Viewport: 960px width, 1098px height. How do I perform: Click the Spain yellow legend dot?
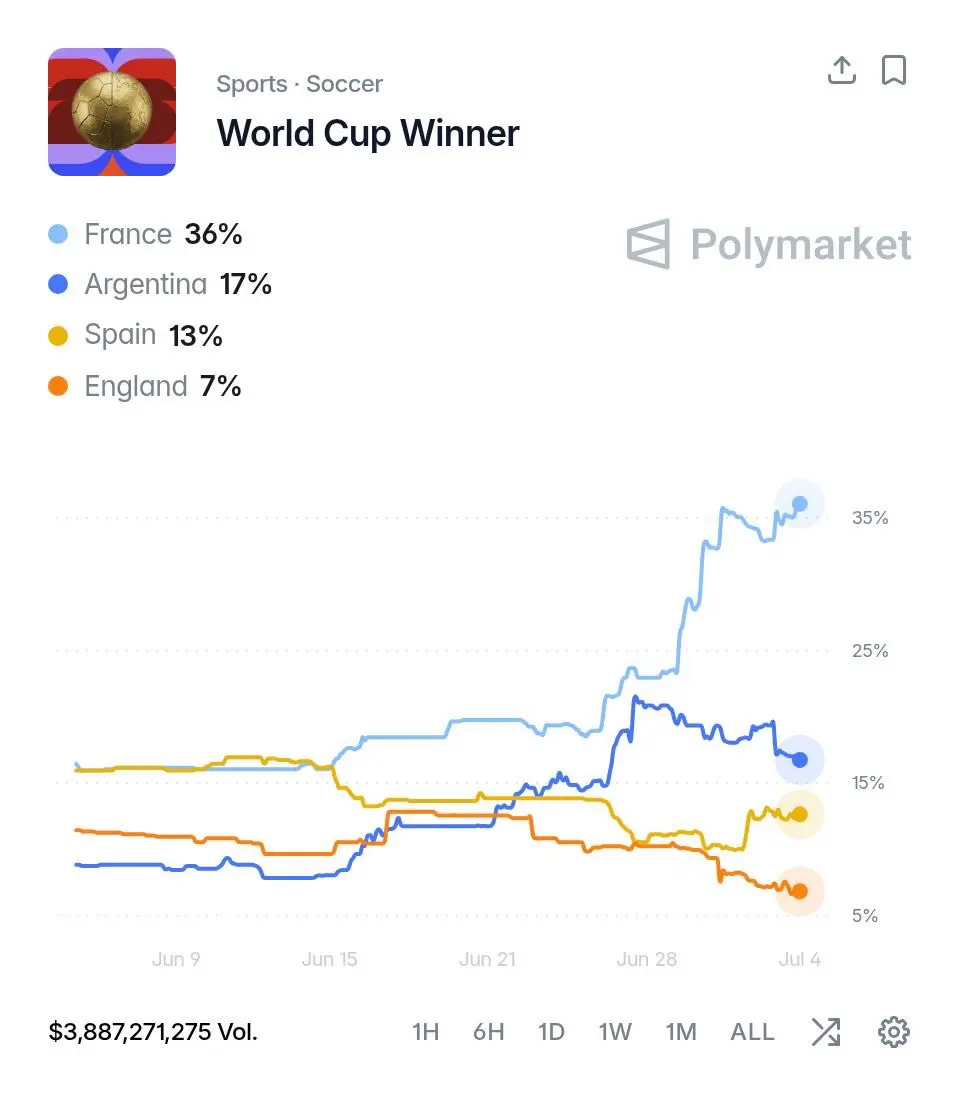pyautogui.click(x=58, y=335)
